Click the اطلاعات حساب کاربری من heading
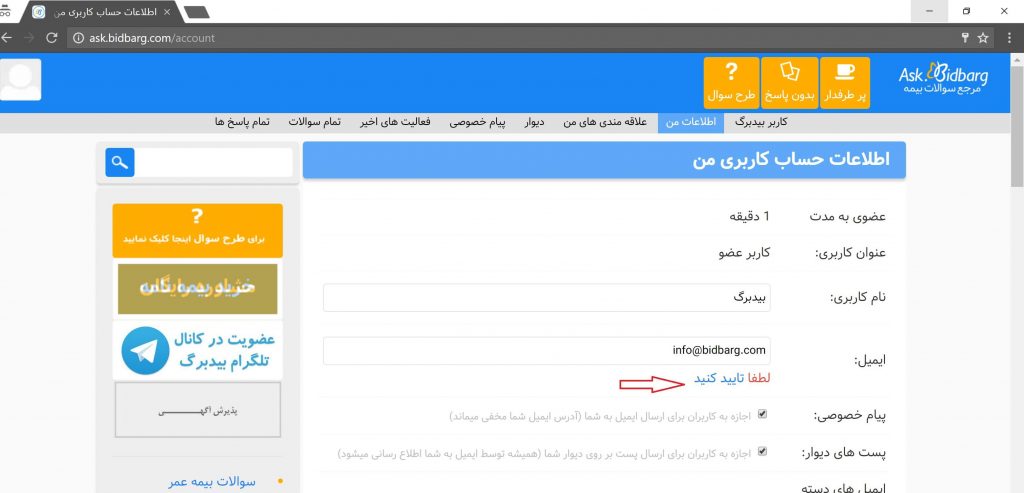 [791, 160]
